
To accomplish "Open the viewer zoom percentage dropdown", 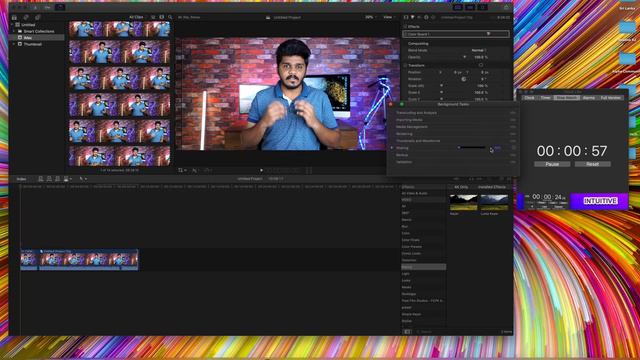I will (370, 18).
